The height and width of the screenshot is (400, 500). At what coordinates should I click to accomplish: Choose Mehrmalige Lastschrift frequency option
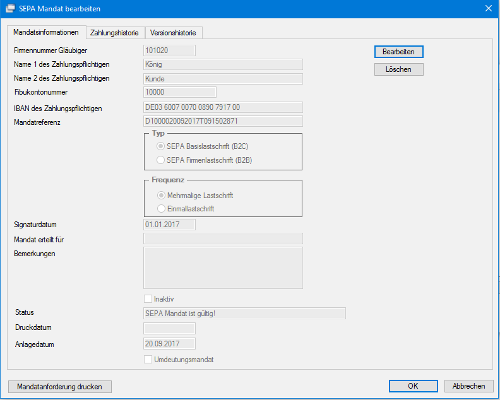pyautogui.click(x=161, y=195)
